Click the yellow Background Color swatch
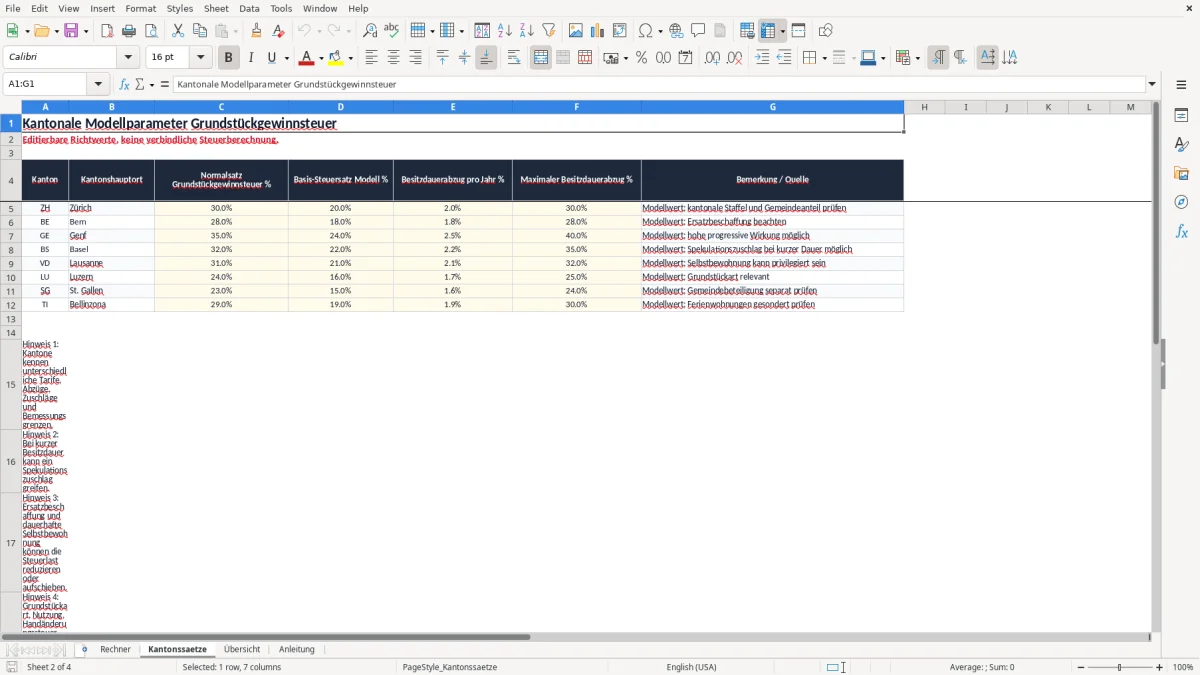The width and height of the screenshot is (1200, 675). pos(337,58)
